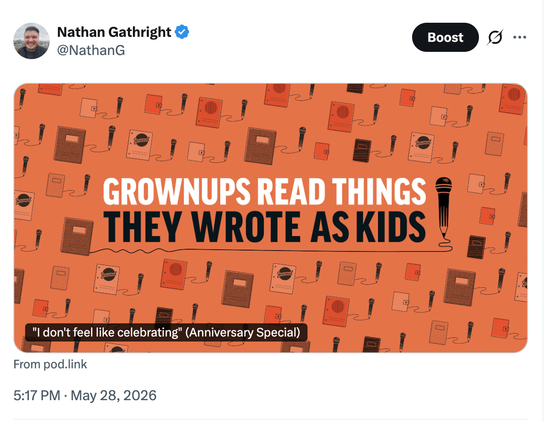This screenshot has height=422, width=545.
Task: Open the orange podcast card image
Action: click(270, 218)
